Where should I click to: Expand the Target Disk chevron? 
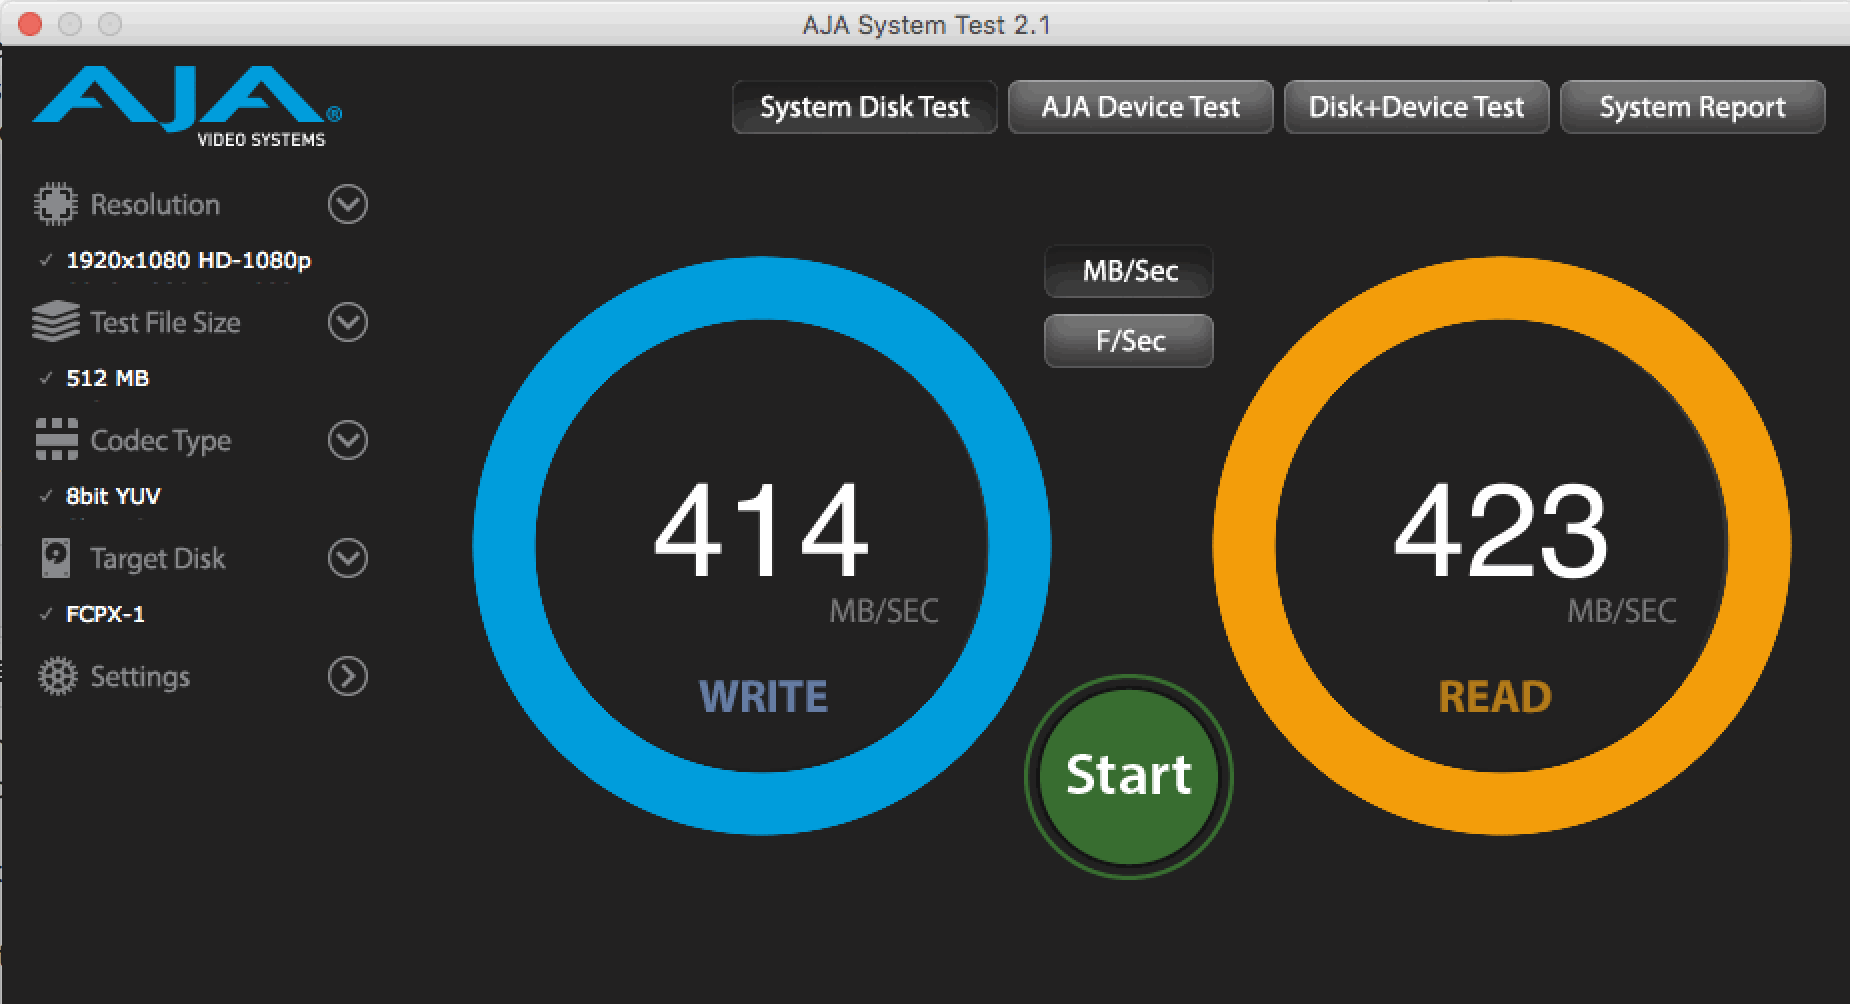348,558
